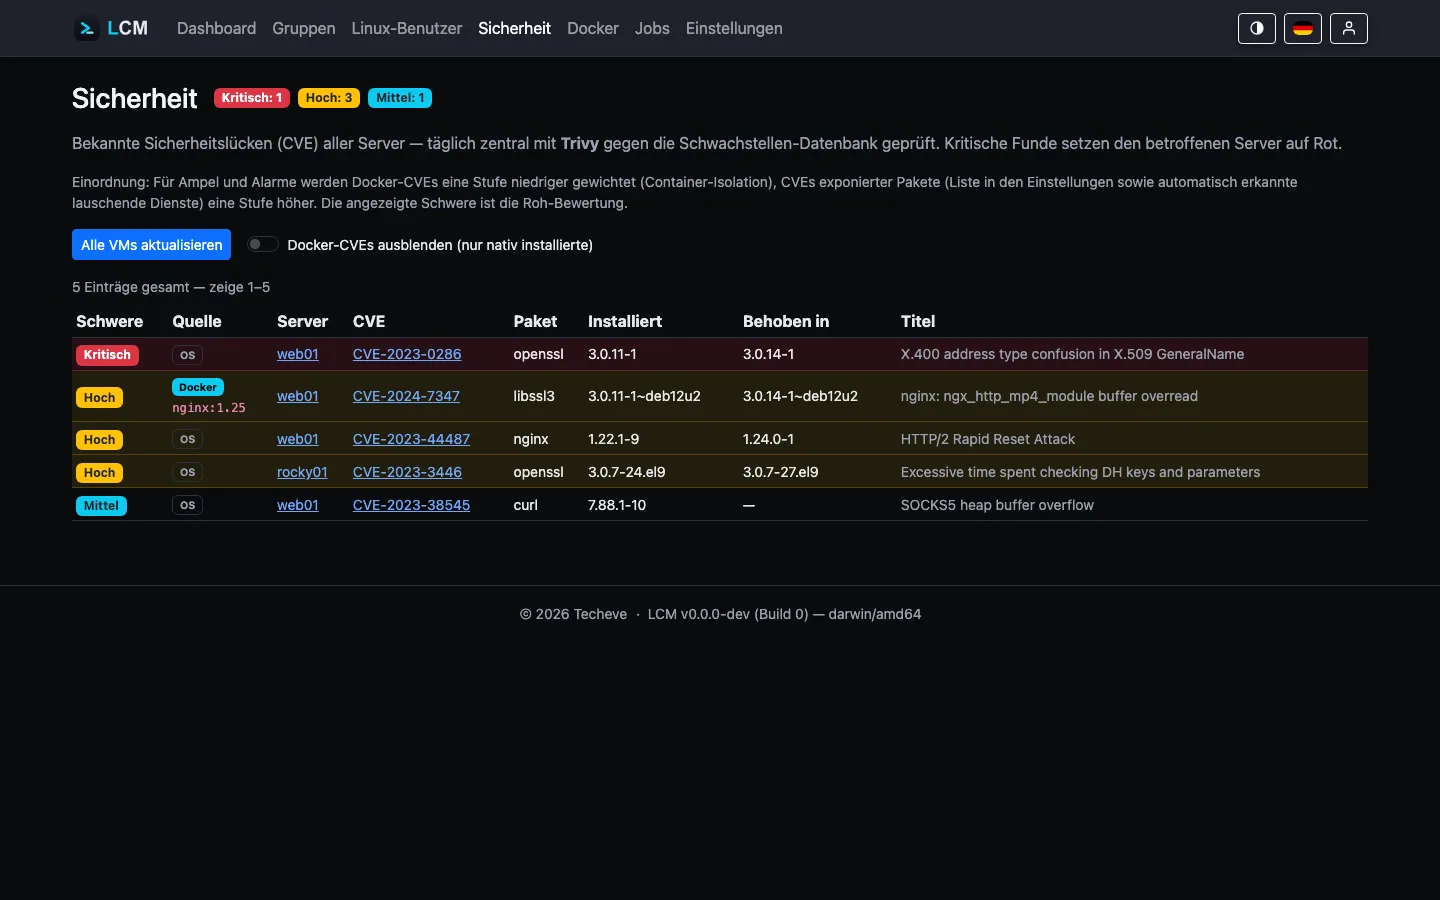The width and height of the screenshot is (1440, 900).
Task: Click the OS badge in CVE-2023-0286 row
Action: [187, 355]
